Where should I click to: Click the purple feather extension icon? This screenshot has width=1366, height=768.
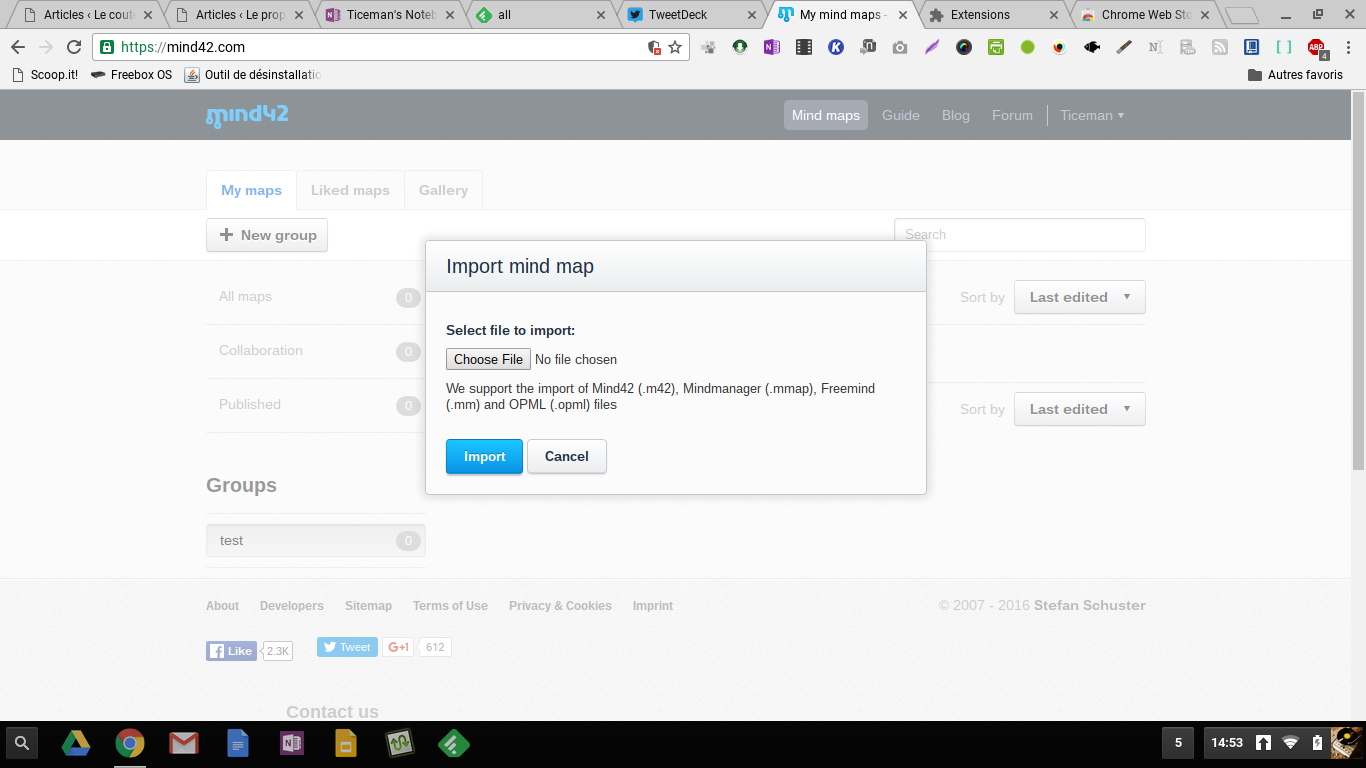click(931, 47)
